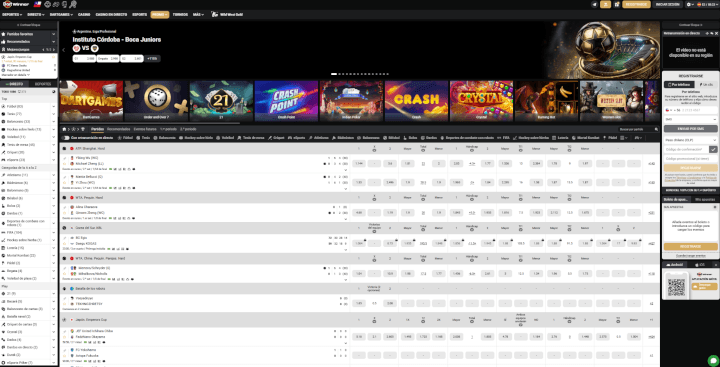720x367 pixels.
Task: Go to previous banner slide arrow
Action: coord(64,50)
